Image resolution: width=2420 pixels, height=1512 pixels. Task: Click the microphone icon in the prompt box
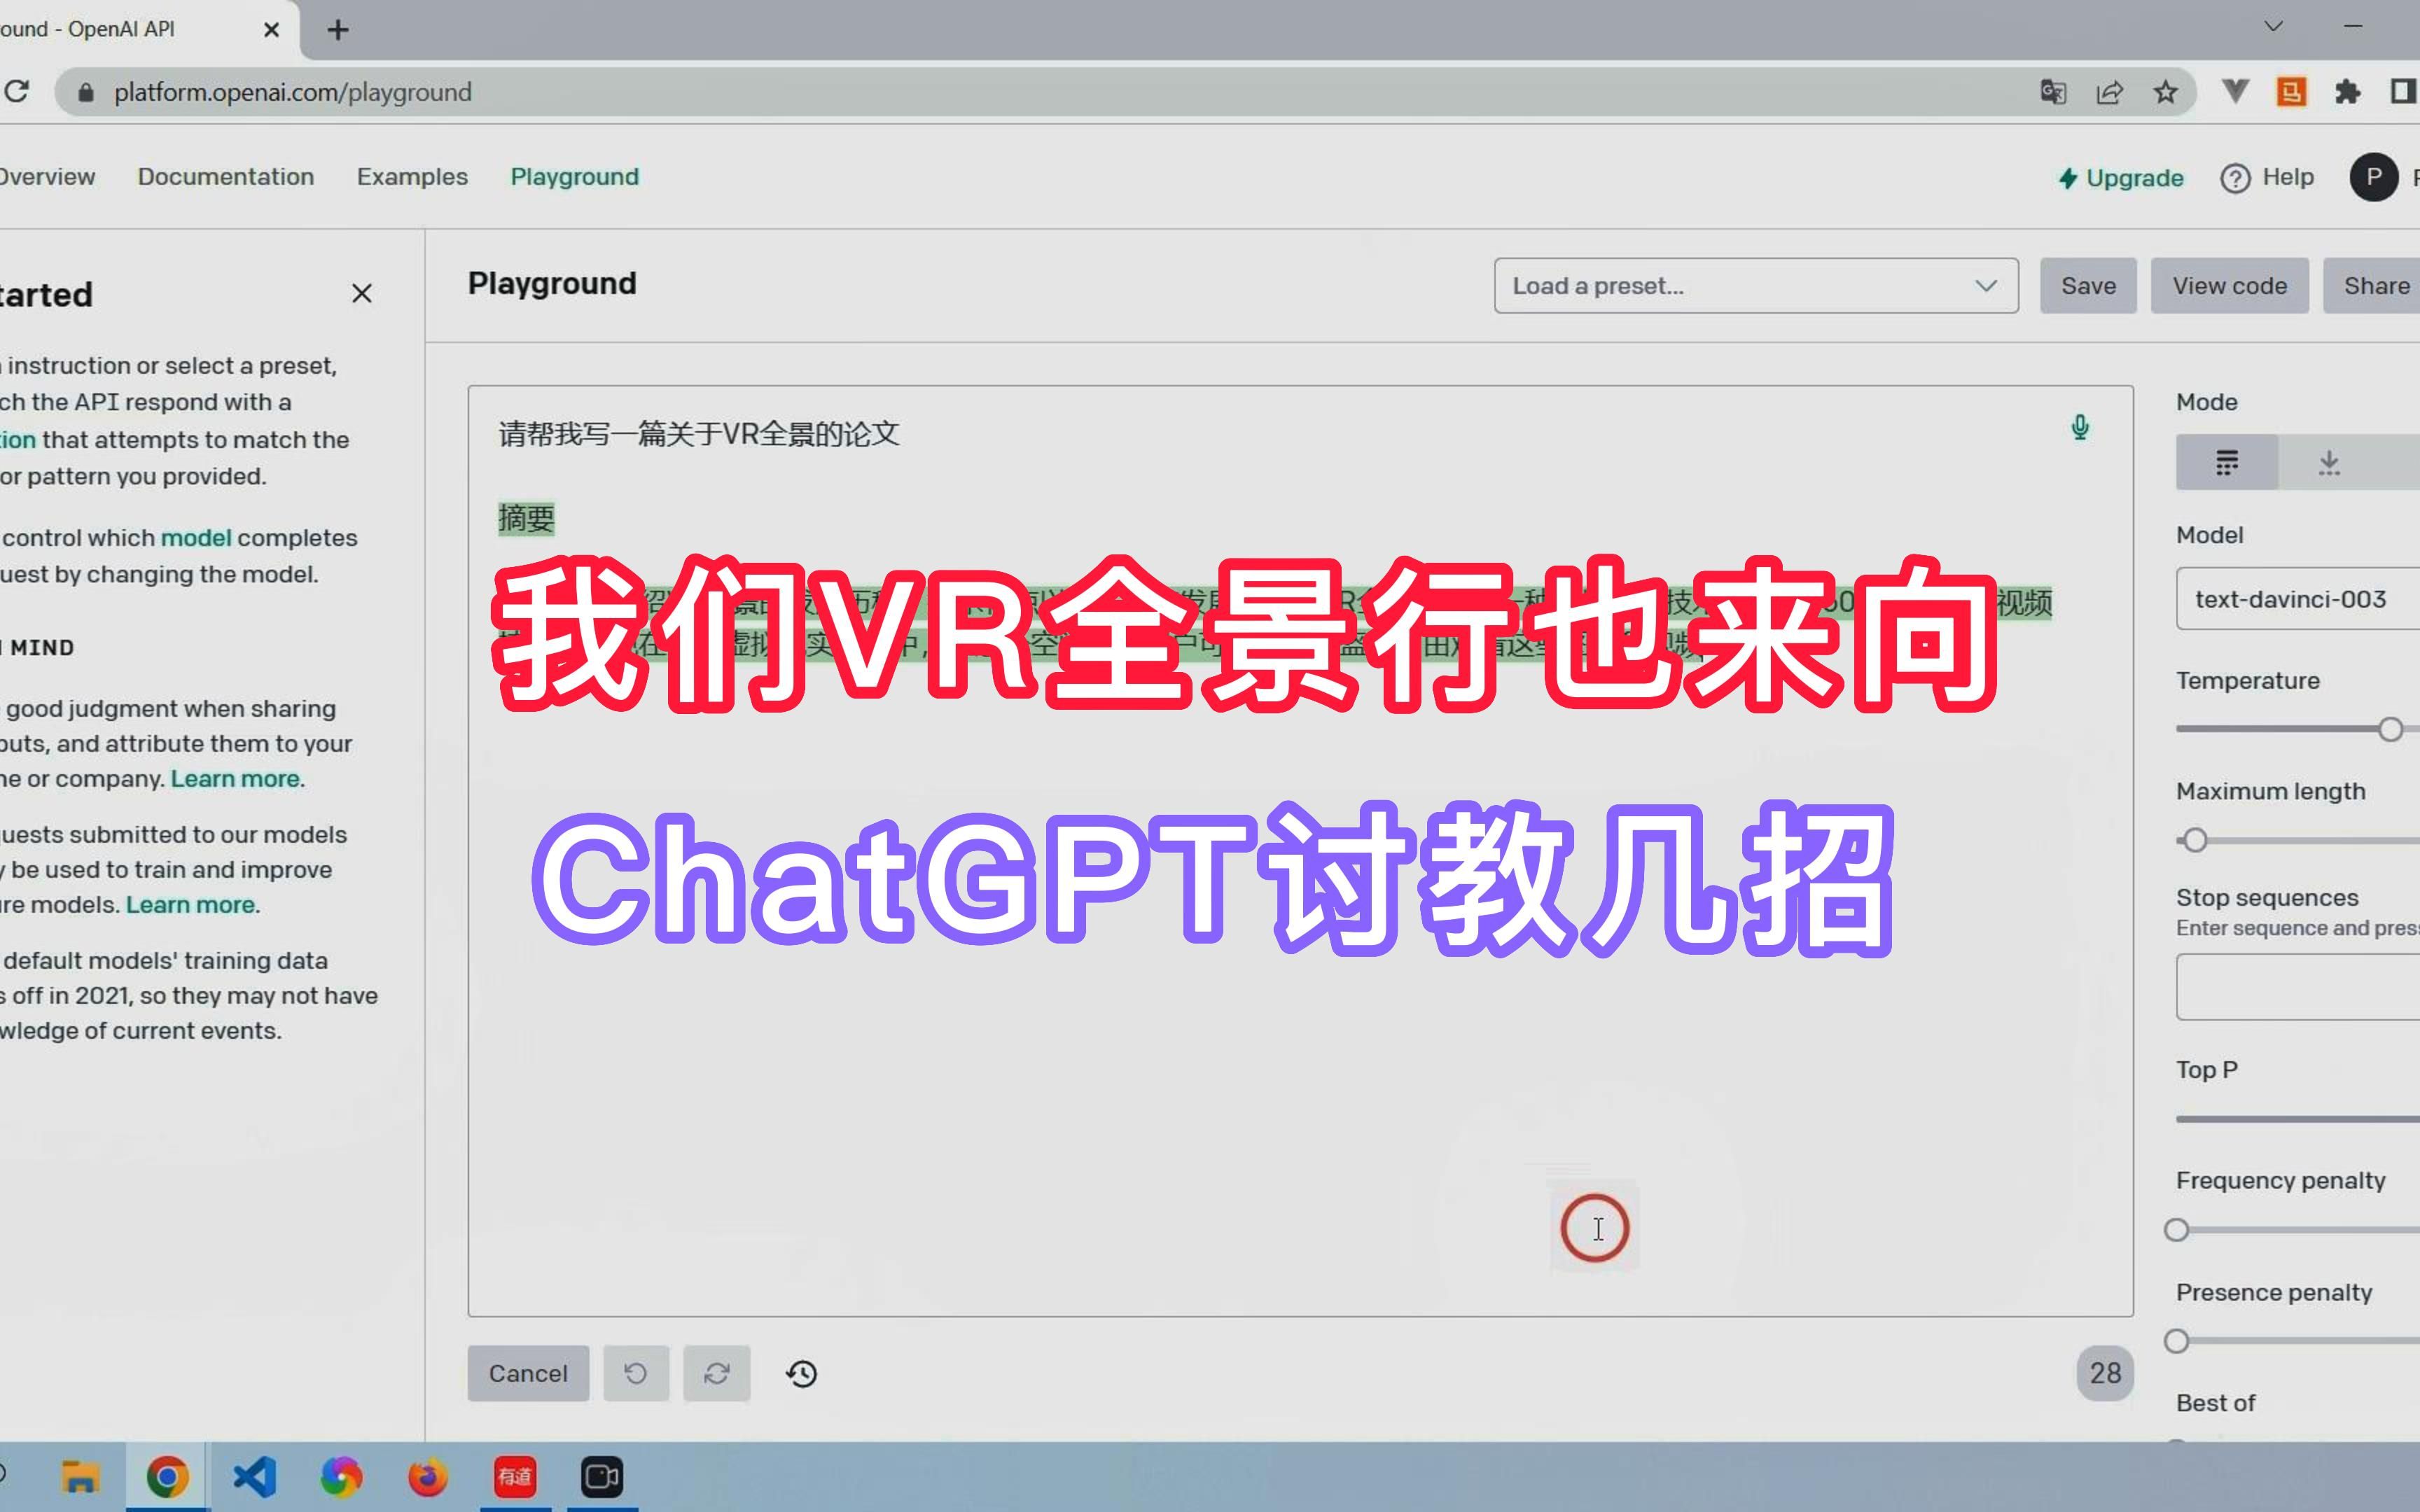coord(2080,427)
